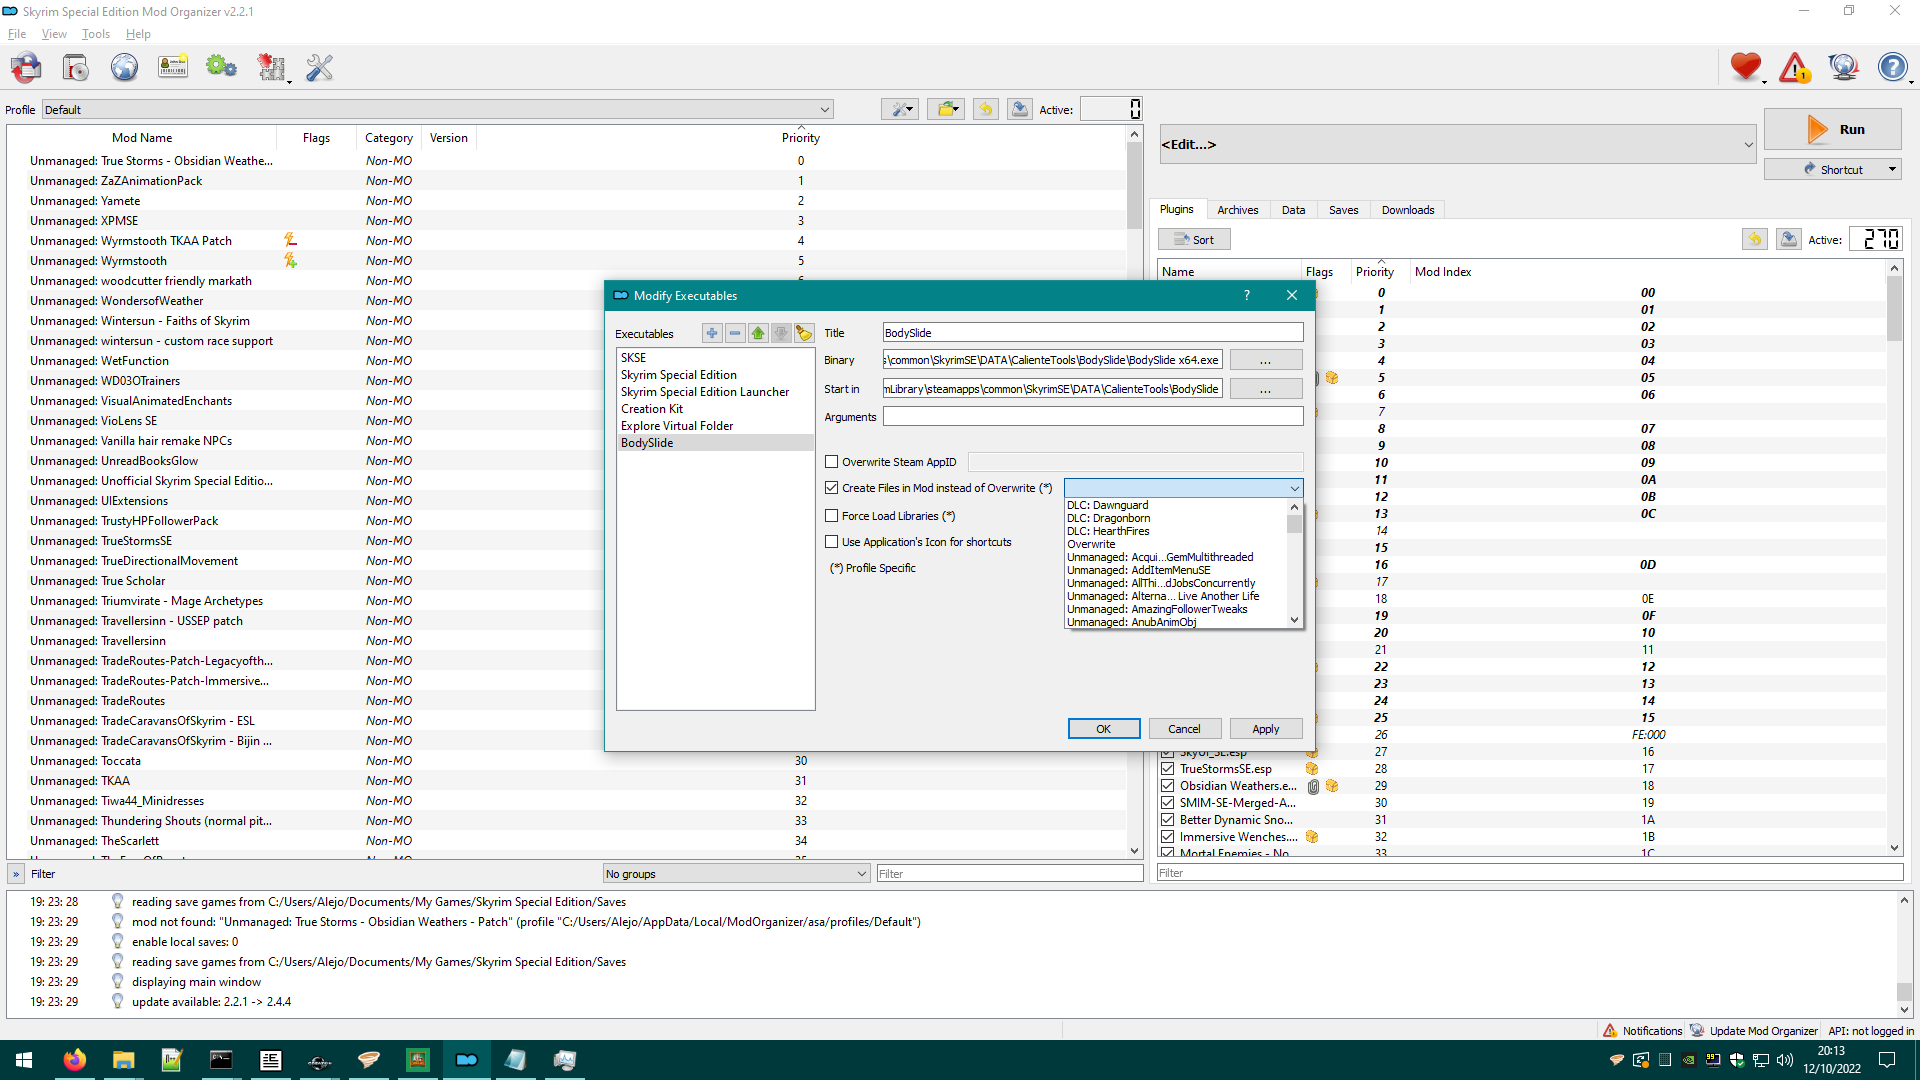Click the Mod Organizer taskbar icon
Viewport: 1920px width, 1080px height.
(467, 1060)
